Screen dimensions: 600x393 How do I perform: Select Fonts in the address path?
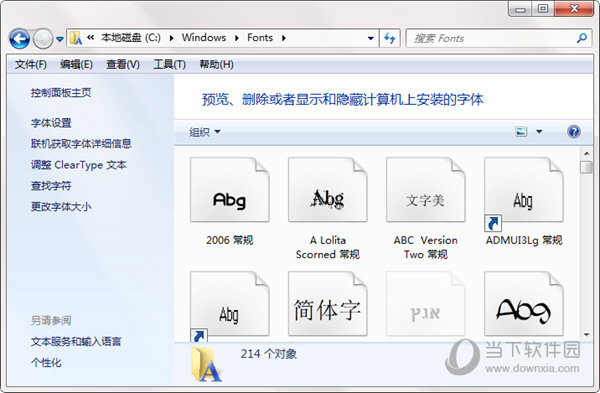click(260, 38)
